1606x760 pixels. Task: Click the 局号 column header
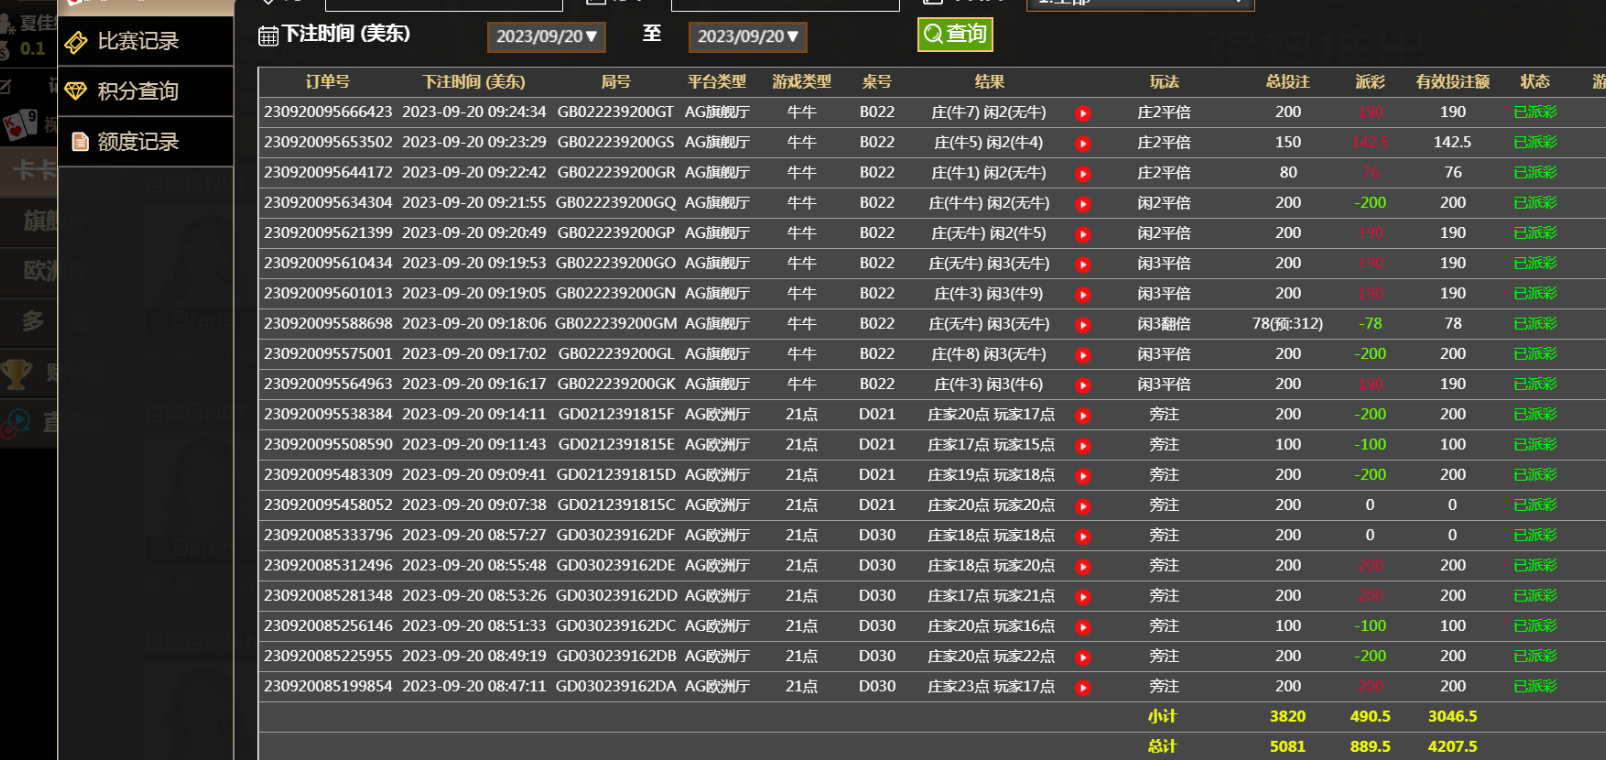tap(616, 82)
